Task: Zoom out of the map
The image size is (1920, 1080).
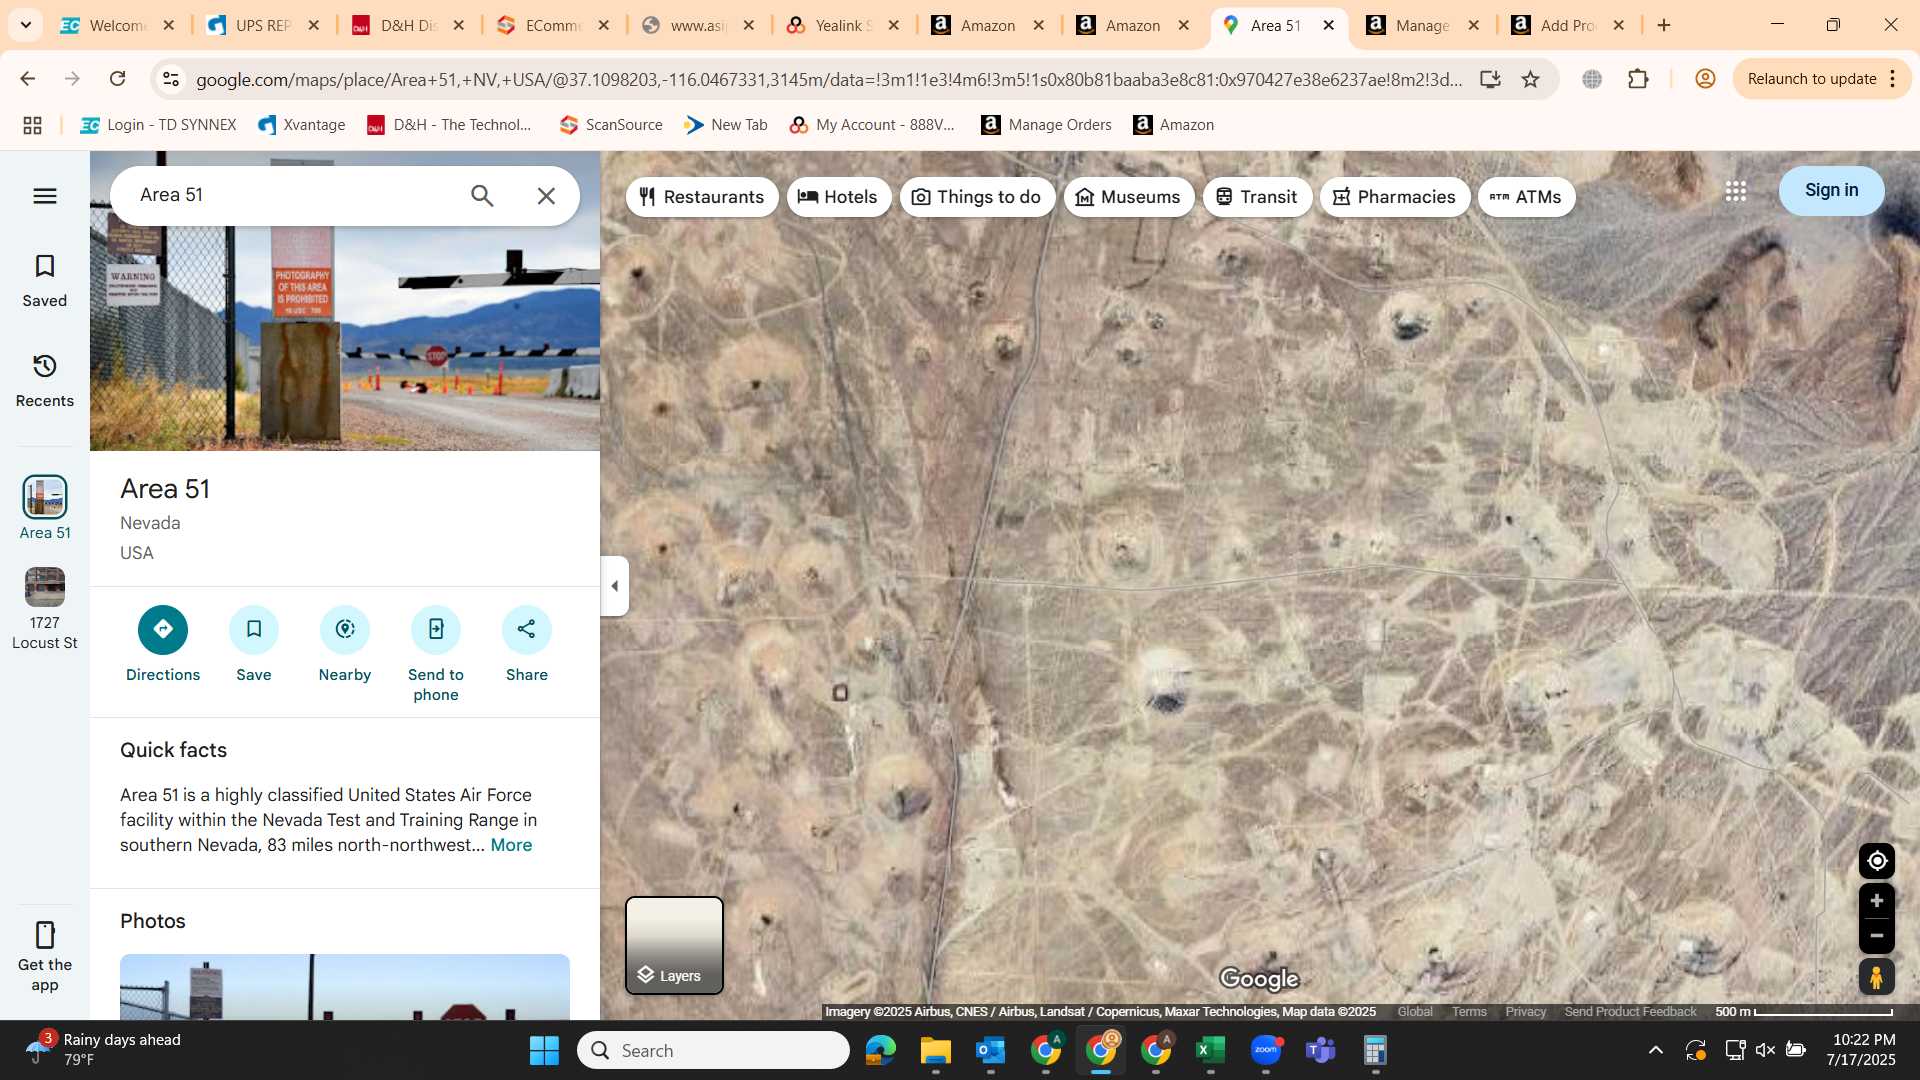Action: coord(1877,936)
